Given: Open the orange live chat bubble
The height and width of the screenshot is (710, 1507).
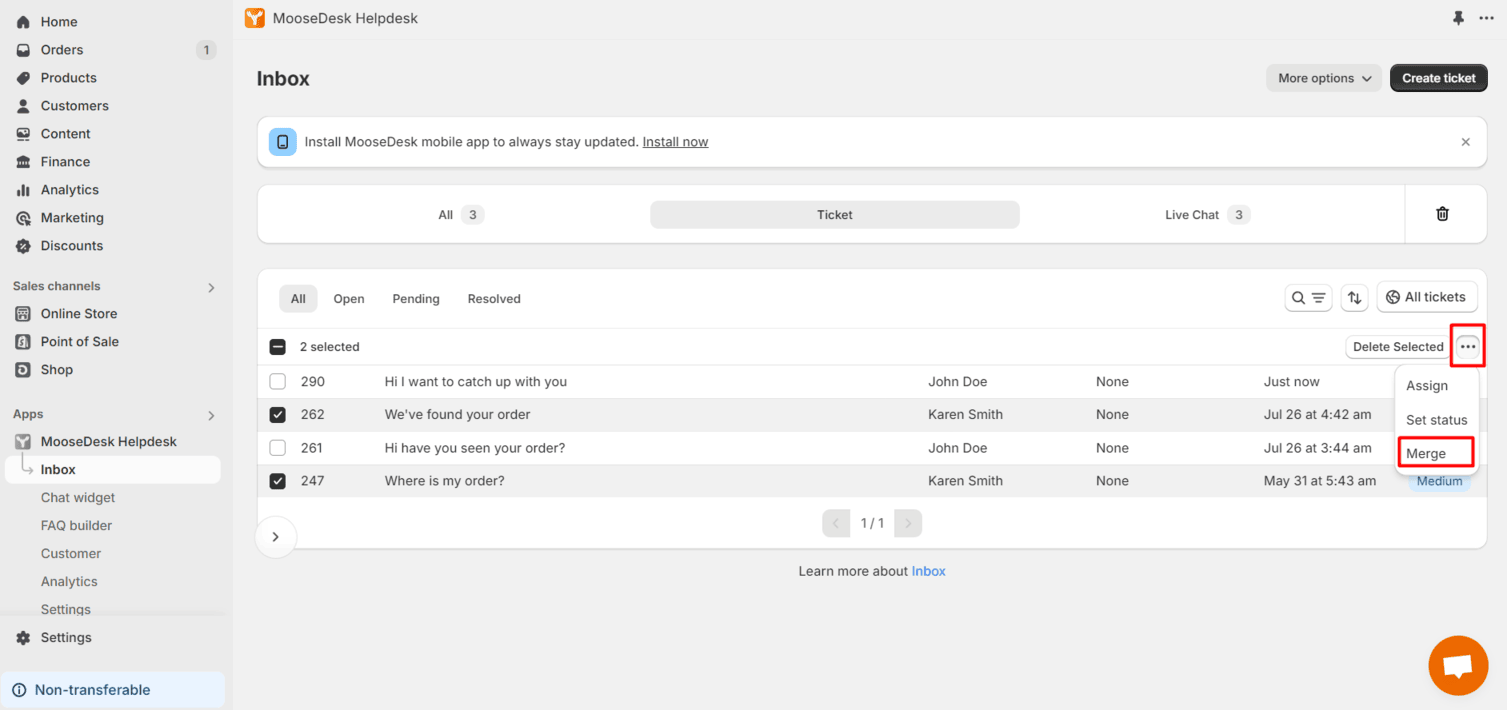Looking at the screenshot, I should pyautogui.click(x=1458, y=665).
